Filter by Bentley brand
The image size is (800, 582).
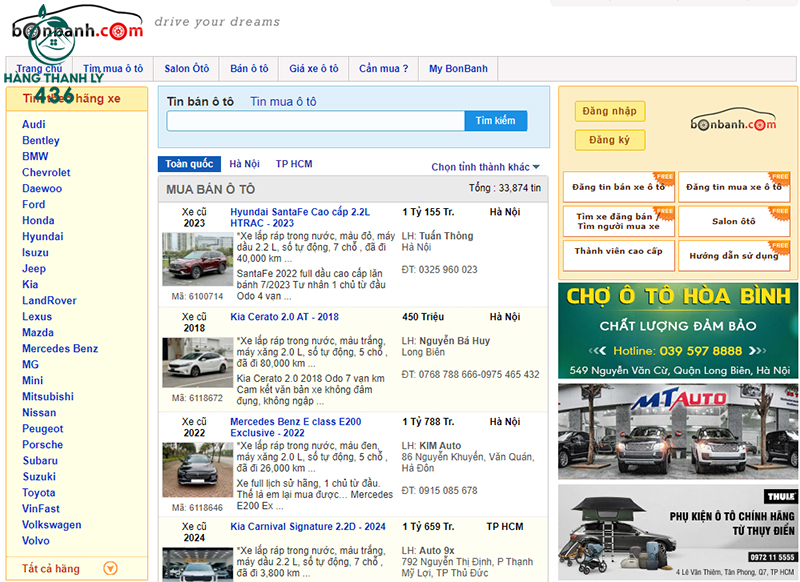click(41, 140)
